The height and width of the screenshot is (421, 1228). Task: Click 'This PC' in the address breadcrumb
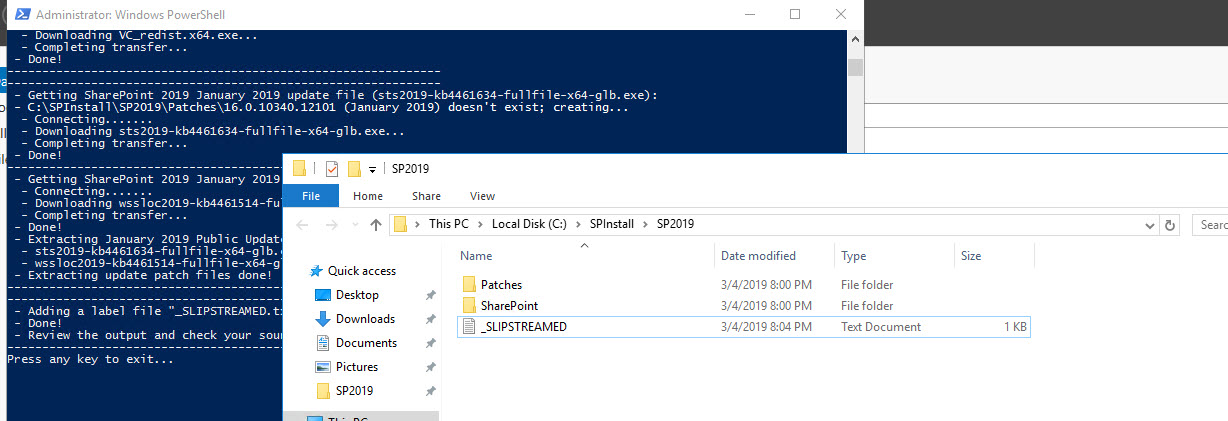[448, 224]
